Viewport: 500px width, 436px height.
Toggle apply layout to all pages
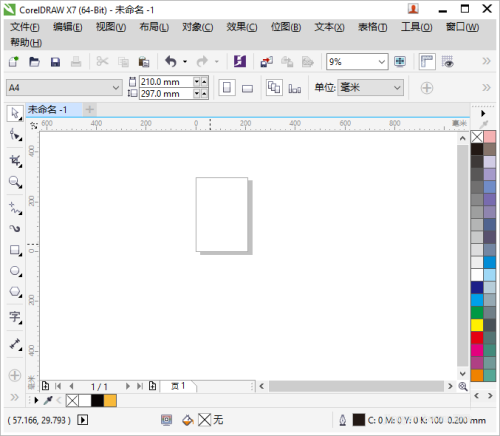pyautogui.click(x=274, y=88)
